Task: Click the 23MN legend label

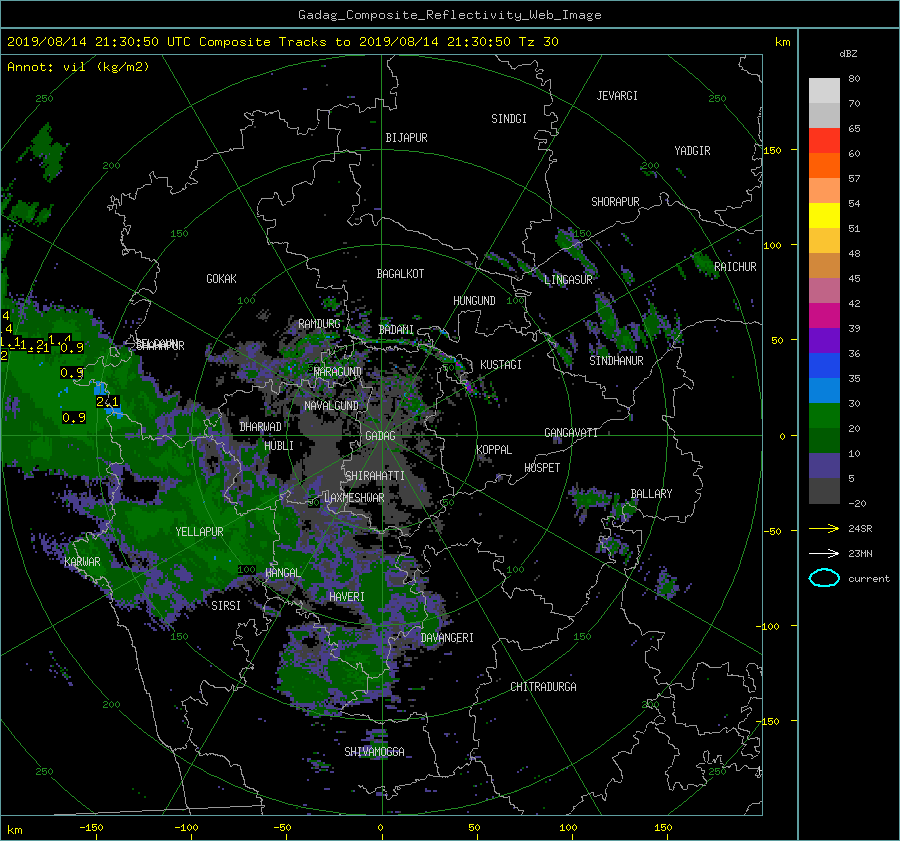Action: click(860, 553)
